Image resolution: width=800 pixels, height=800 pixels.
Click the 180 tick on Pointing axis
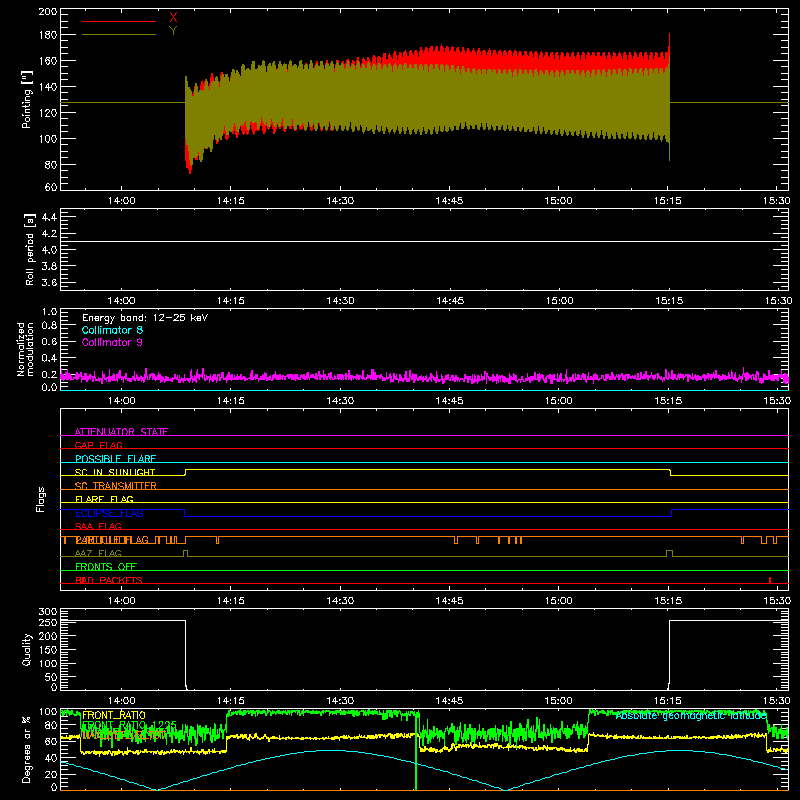tap(47, 35)
